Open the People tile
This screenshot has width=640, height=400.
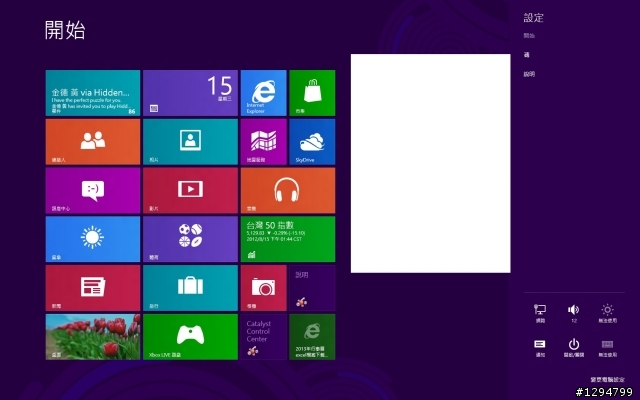coord(93,142)
